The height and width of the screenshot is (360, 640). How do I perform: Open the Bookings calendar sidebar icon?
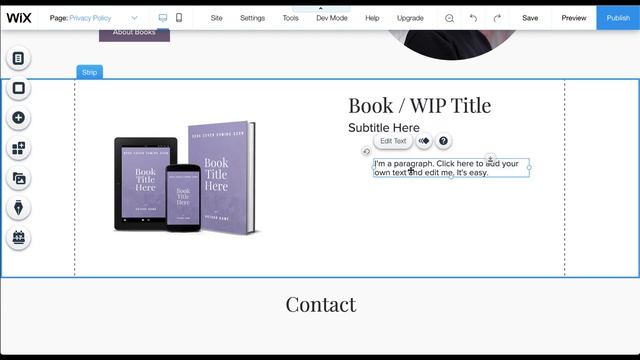(18, 238)
